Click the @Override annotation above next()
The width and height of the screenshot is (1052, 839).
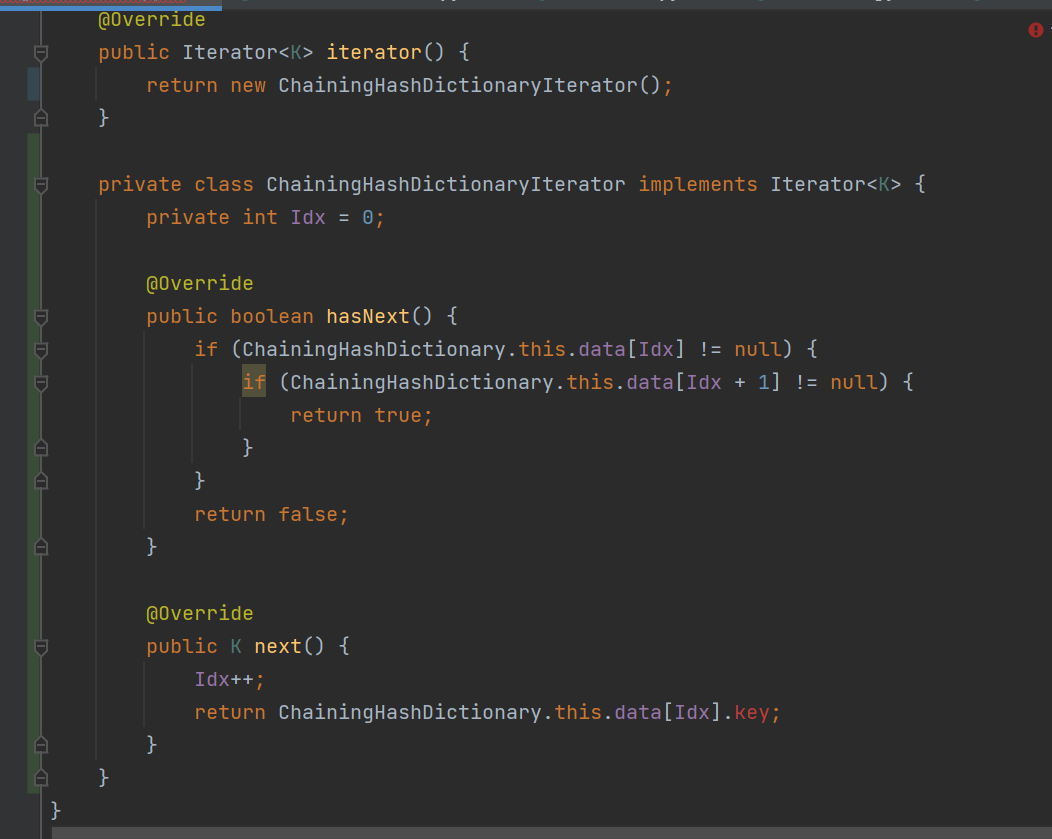click(199, 614)
